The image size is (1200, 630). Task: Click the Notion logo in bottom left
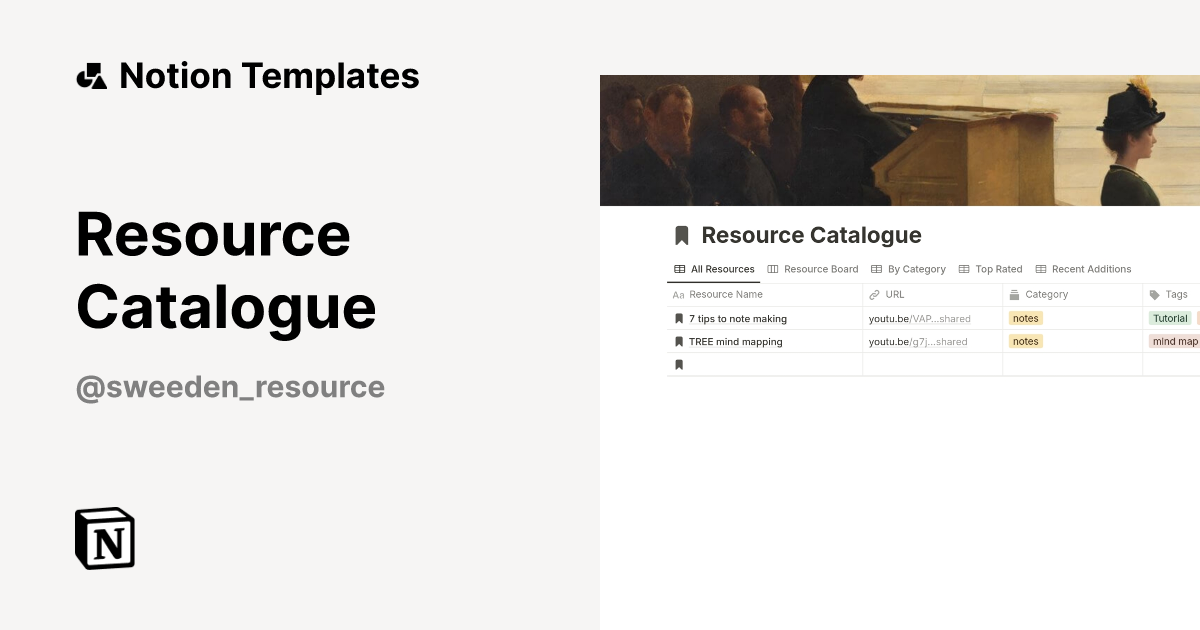point(104,538)
